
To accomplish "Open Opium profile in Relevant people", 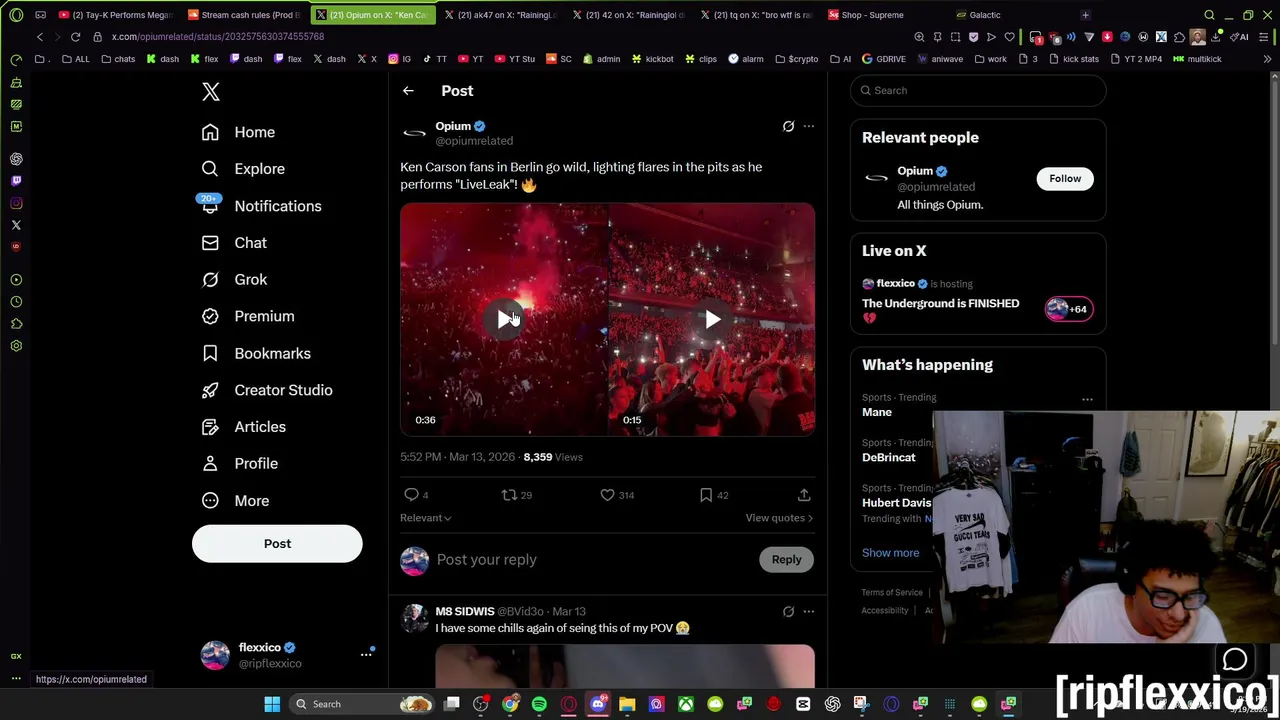I will click(x=914, y=171).
